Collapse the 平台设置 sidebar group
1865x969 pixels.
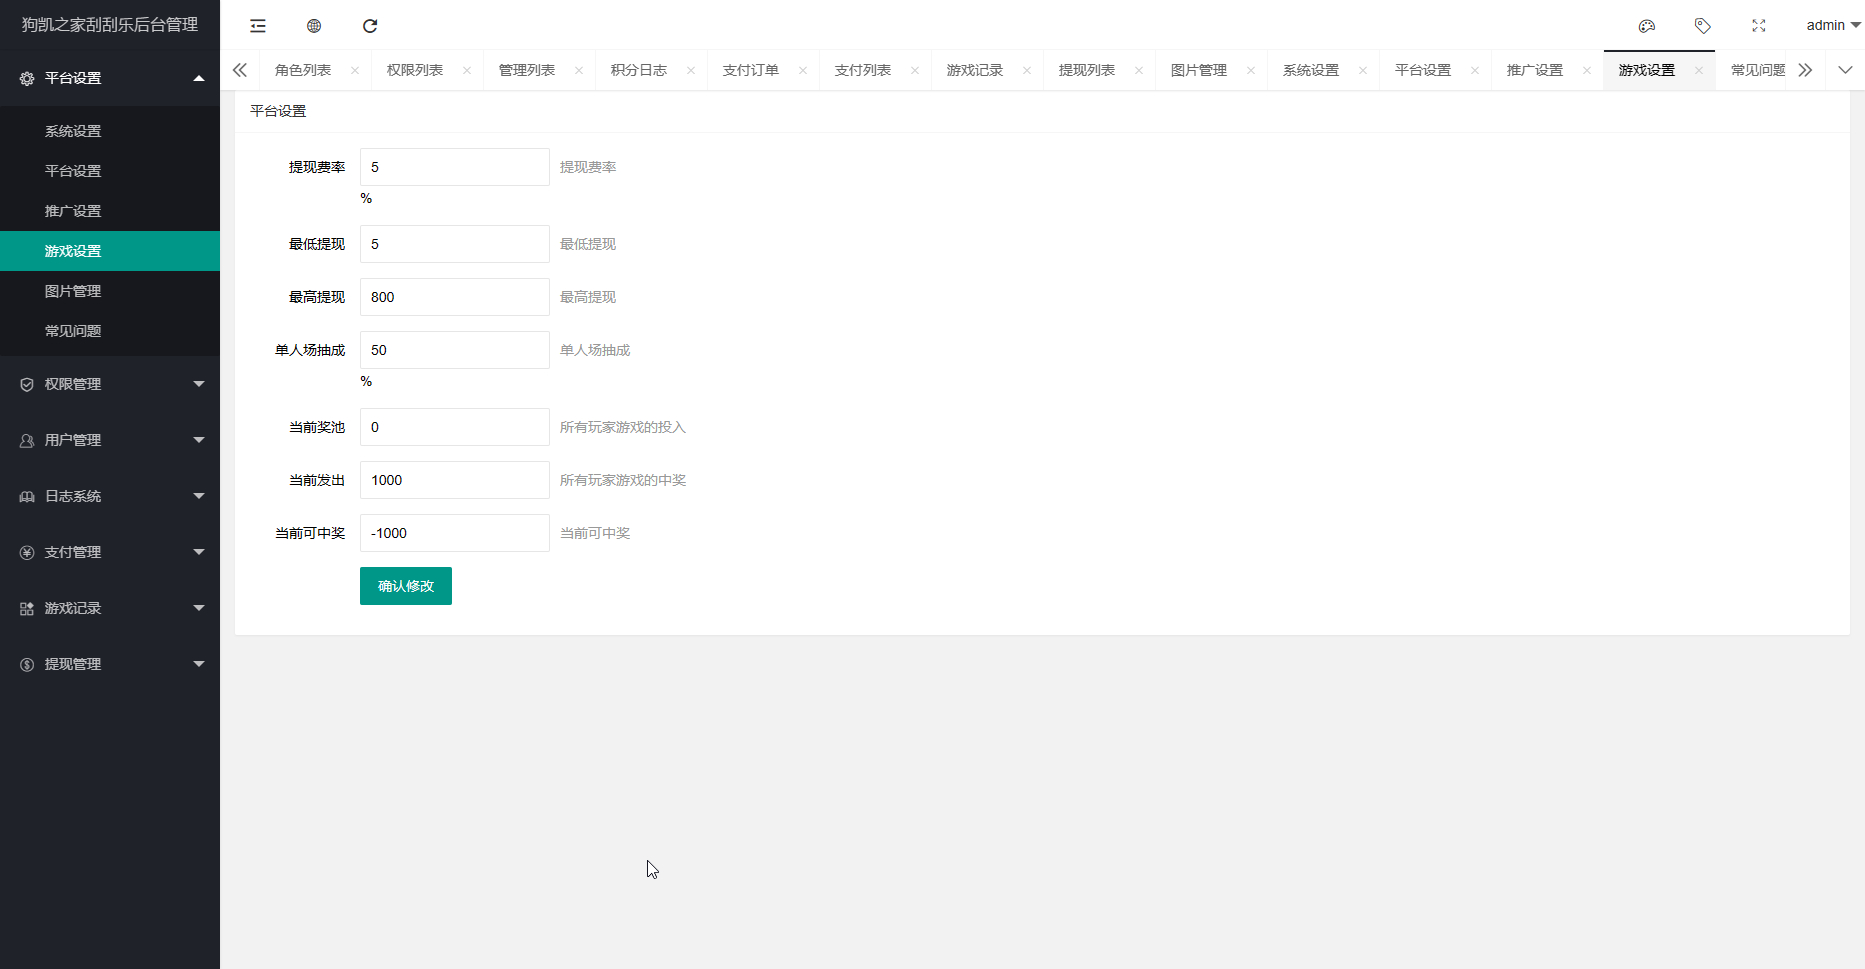click(110, 78)
